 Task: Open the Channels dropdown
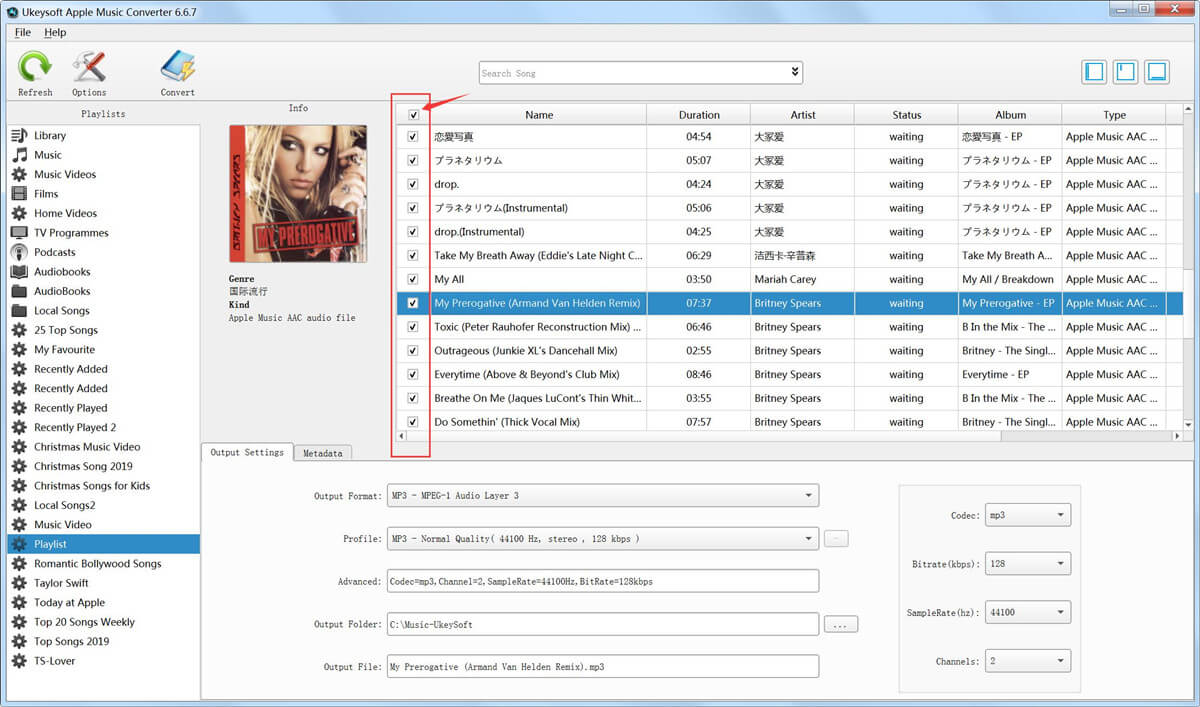(x=1028, y=661)
